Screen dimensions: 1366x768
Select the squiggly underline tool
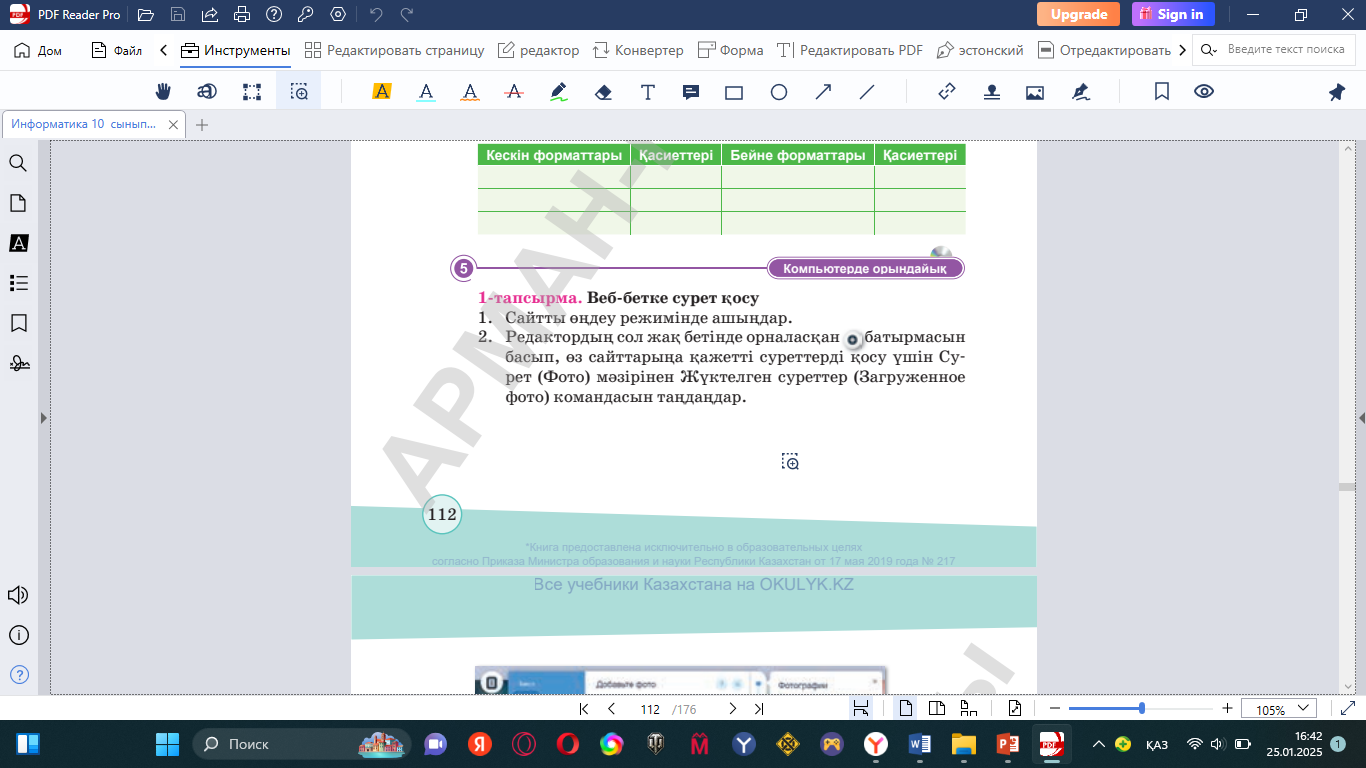[x=470, y=92]
